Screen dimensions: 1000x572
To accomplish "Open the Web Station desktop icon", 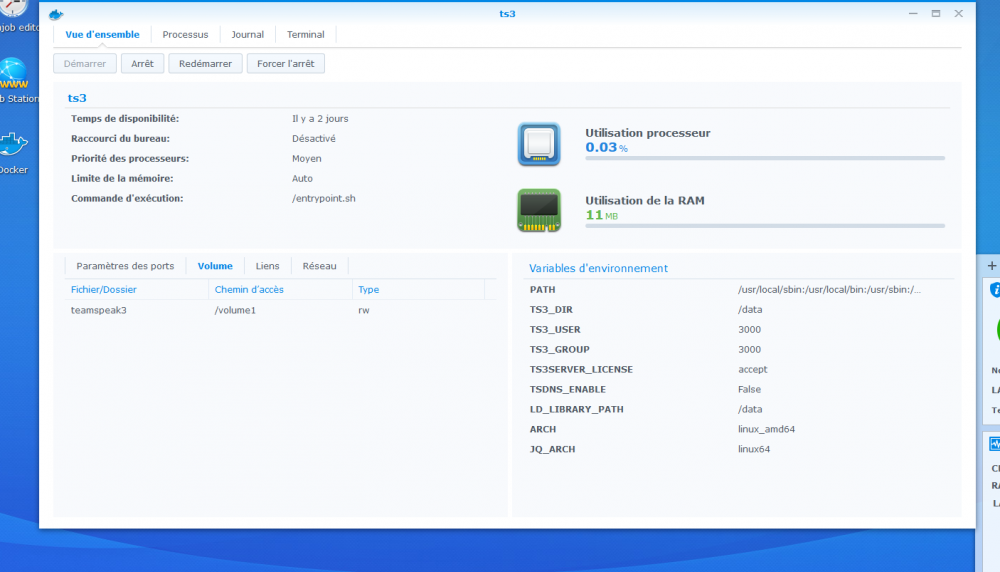I will coord(13,73).
